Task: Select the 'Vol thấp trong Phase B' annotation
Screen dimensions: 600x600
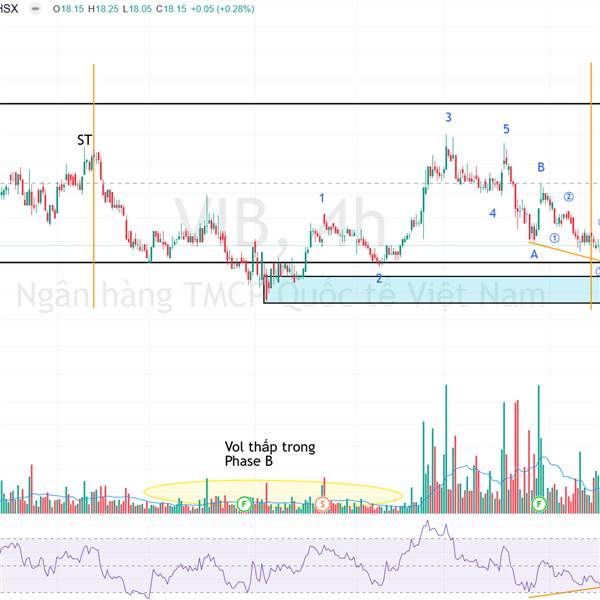Action: [x=270, y=454]
